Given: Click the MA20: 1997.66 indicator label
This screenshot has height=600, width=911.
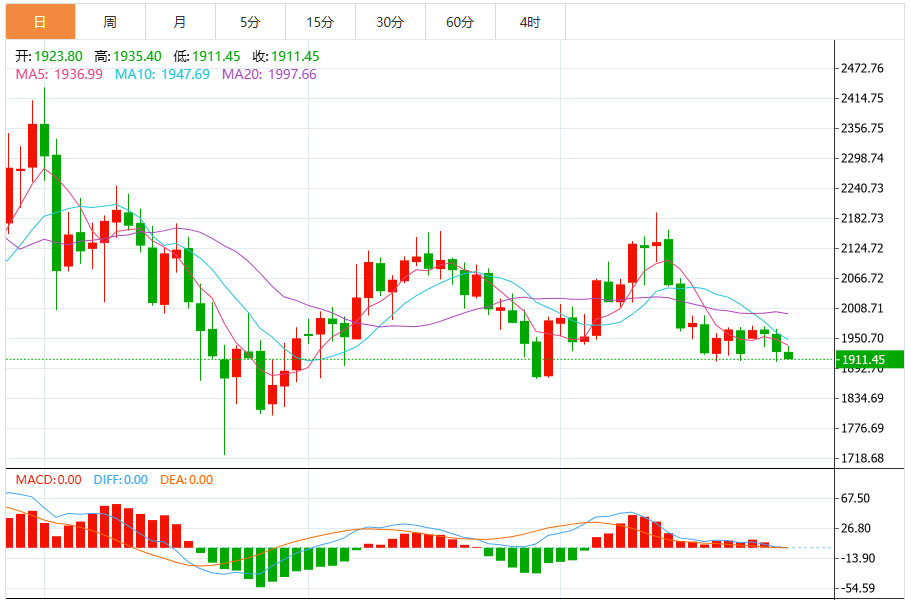Looking at the screenshot, I should 269,74.
